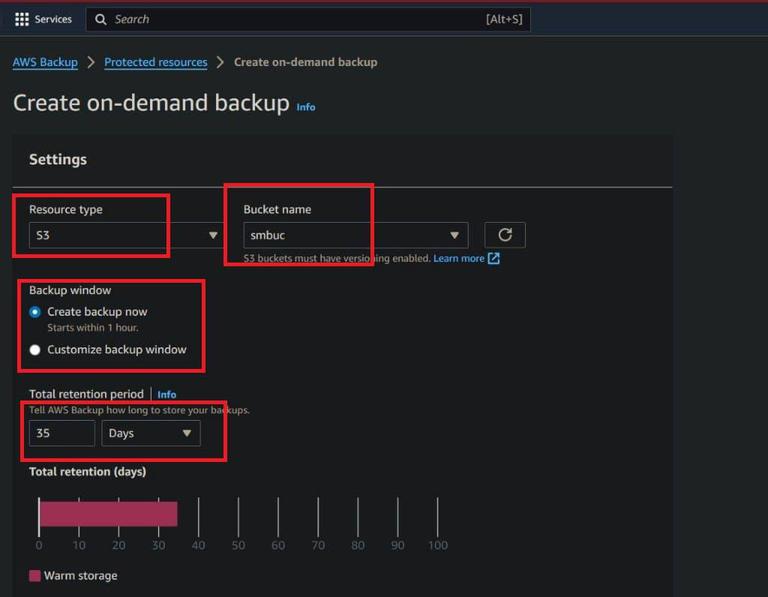Viewport: 768px width, 597px height.
Task: Click the warm storage legend swatch
Action: point(35,575)
